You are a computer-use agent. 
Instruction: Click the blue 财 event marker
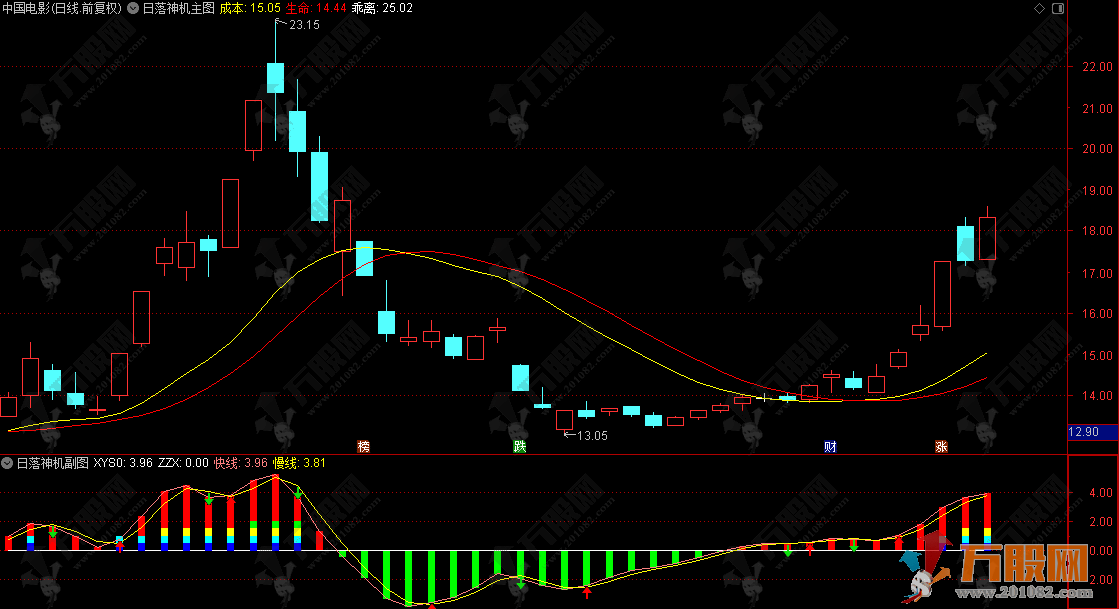830,447
